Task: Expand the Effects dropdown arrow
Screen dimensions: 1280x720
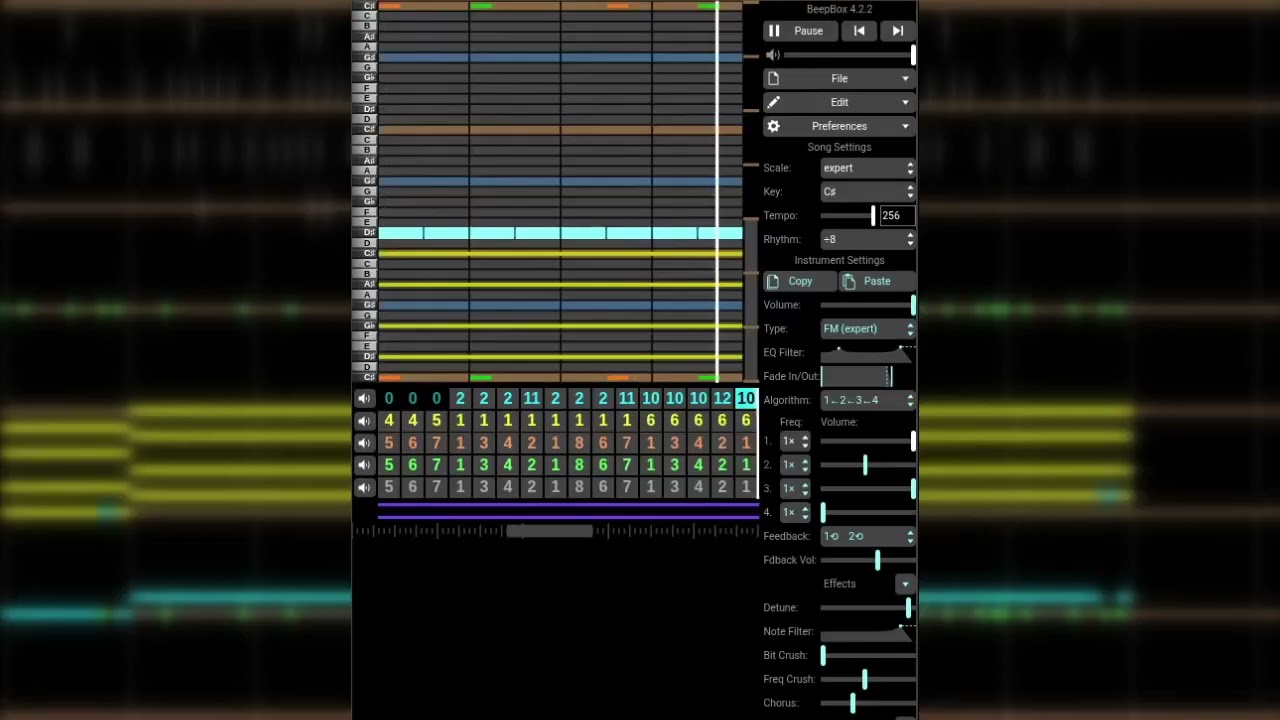Action: (905, 584)
